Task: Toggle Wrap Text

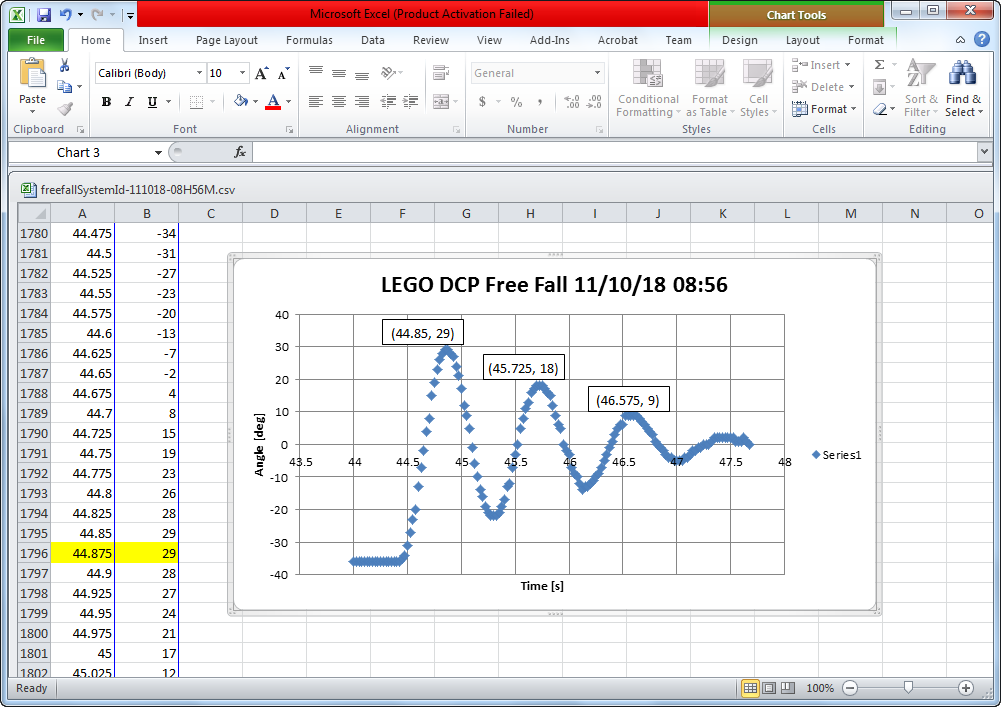Action: [440, 72]
